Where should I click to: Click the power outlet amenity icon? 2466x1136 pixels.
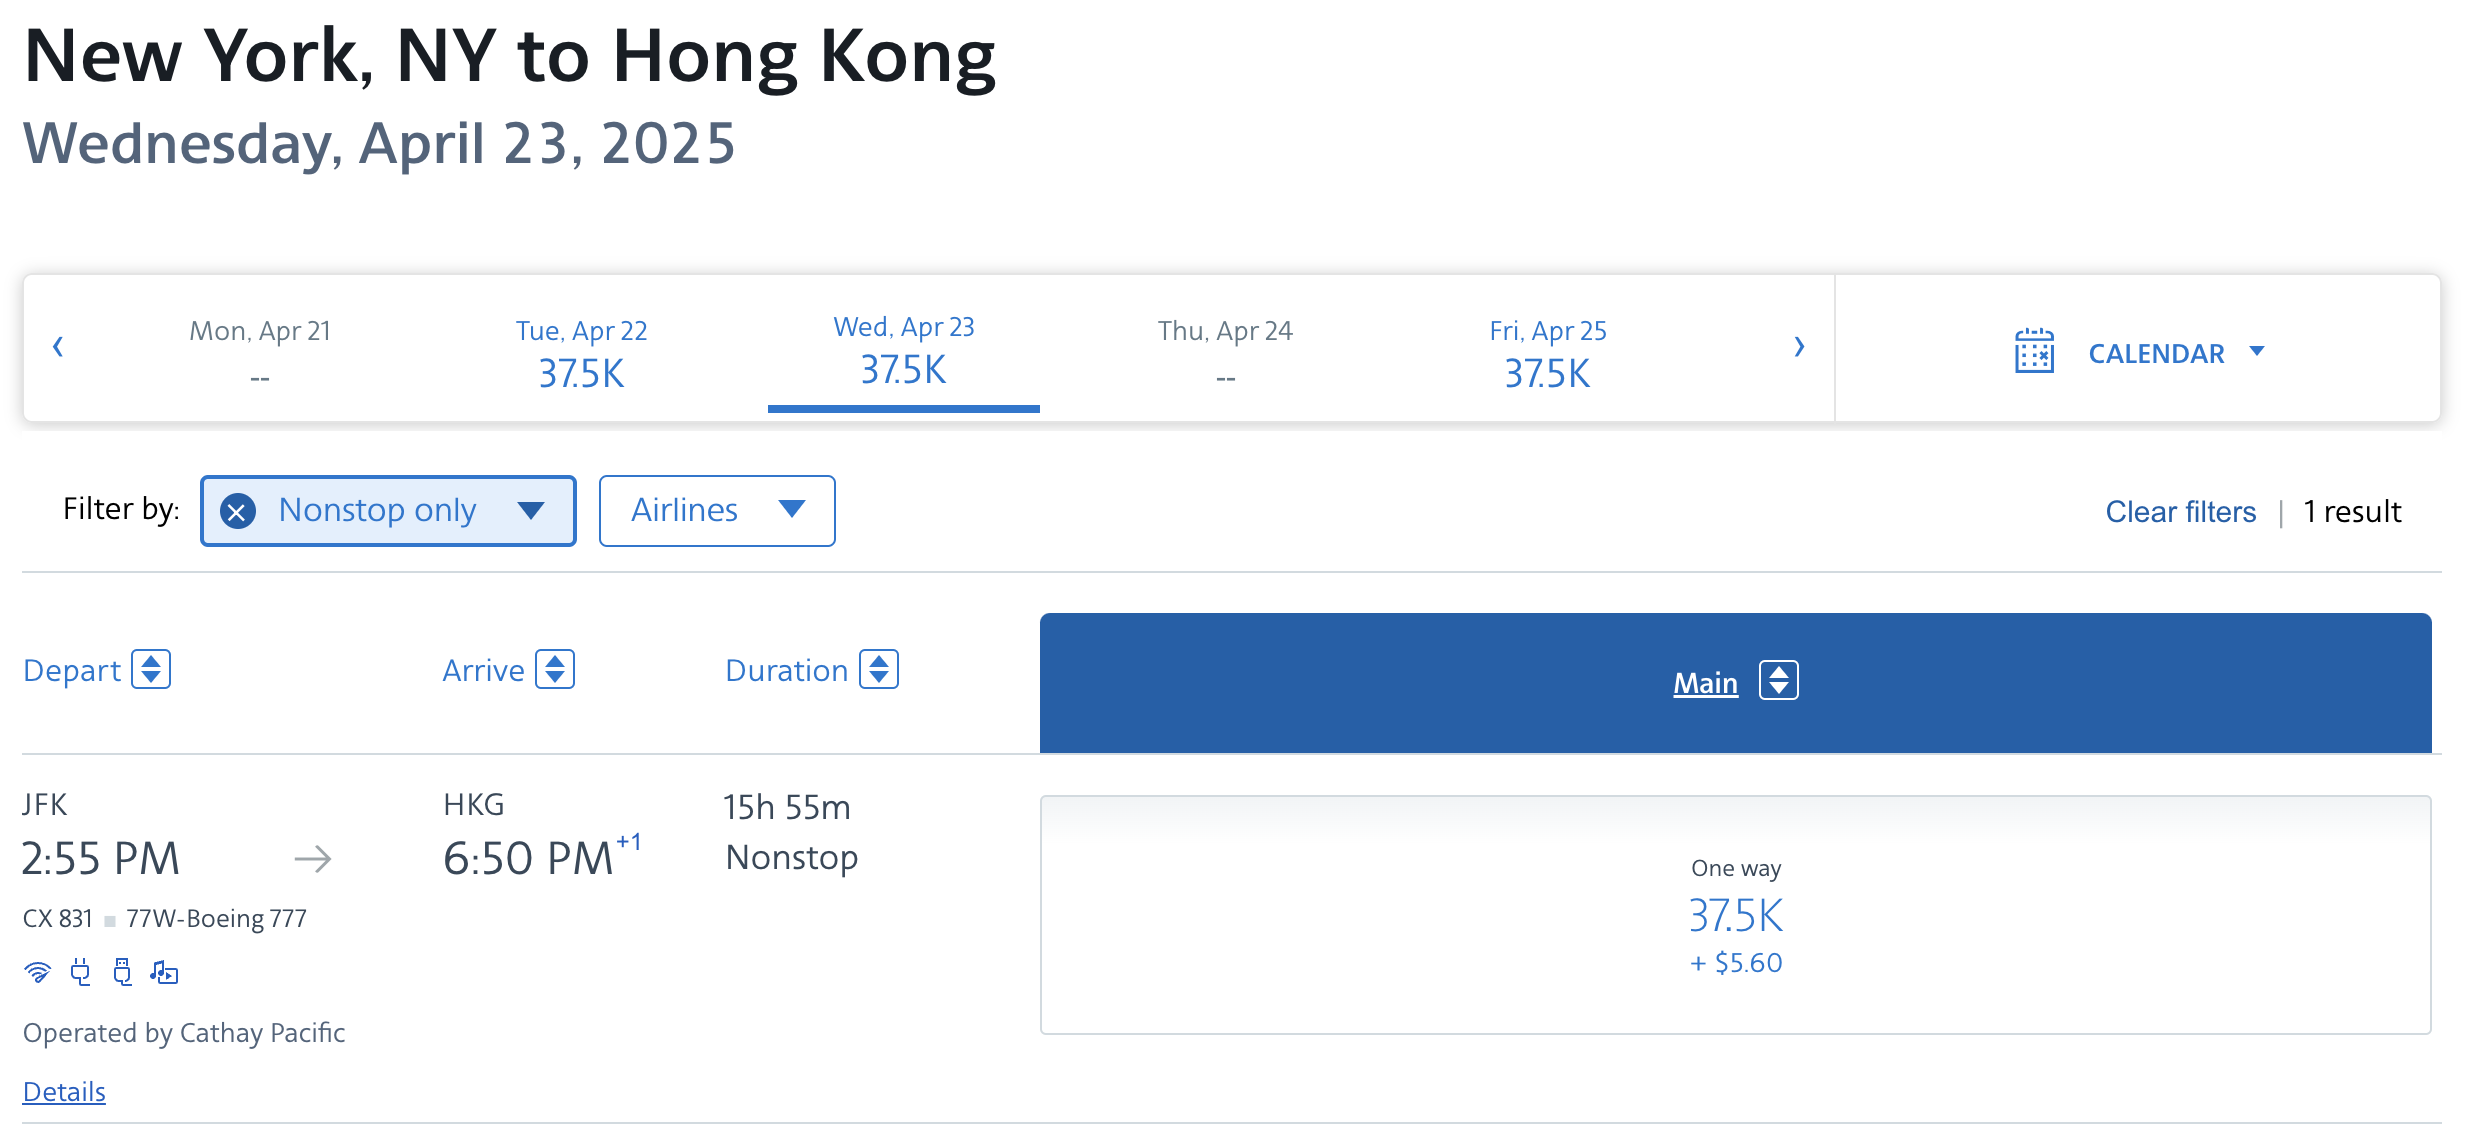pyautogui.click(x=81, y=972)
